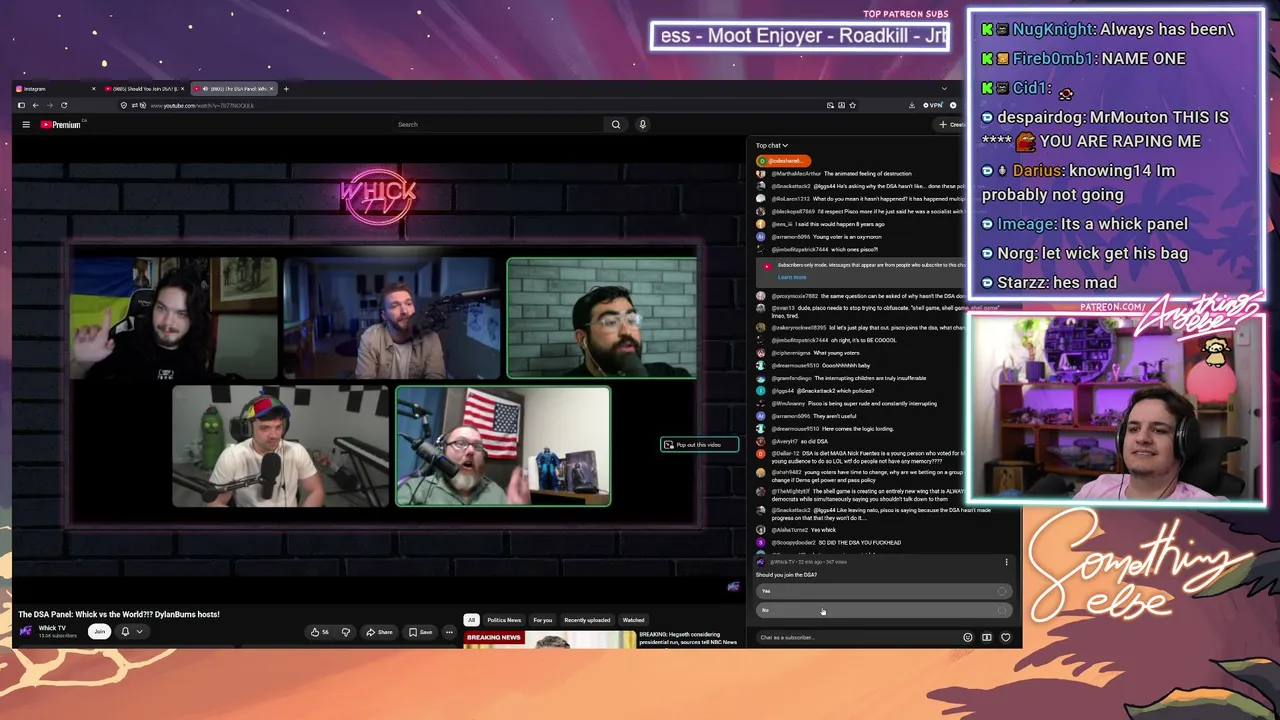1280x720 pixels.
Task: Select the Recently uploaded filter chip
Action: 588,620
